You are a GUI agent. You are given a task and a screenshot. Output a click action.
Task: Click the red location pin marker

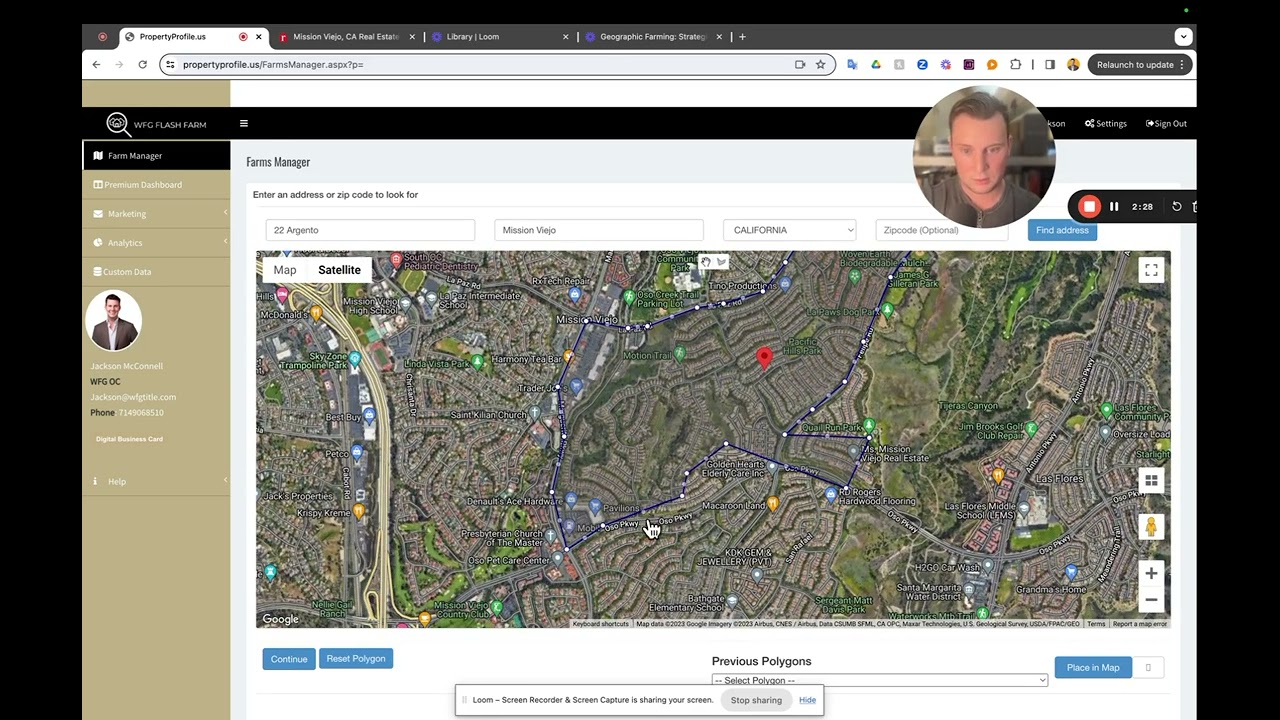click(764, 358)
